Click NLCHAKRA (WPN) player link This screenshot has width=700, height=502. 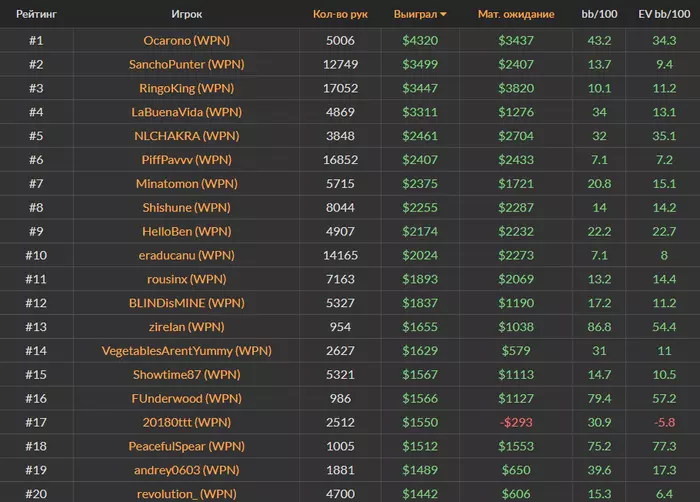click(187, 135)
